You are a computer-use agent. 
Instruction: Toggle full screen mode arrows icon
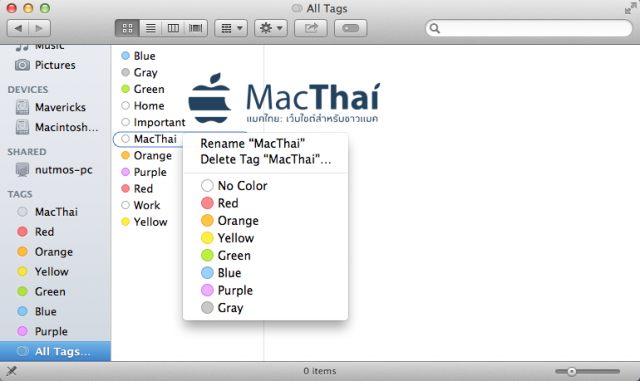(630, 8)
